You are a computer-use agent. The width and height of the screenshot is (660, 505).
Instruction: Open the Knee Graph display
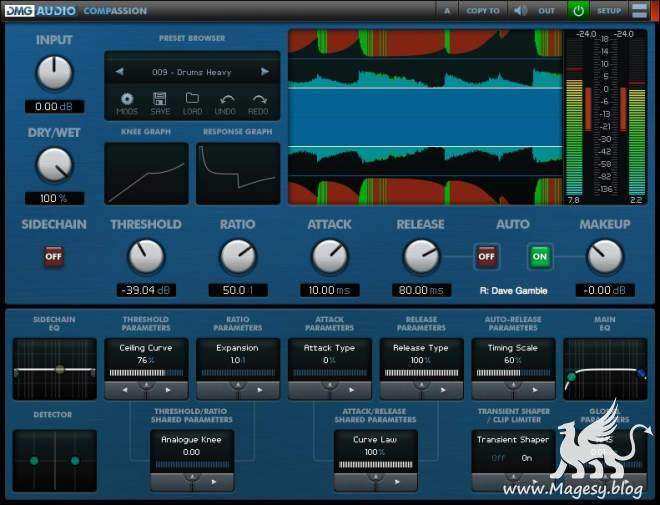[x=146, y=173]
